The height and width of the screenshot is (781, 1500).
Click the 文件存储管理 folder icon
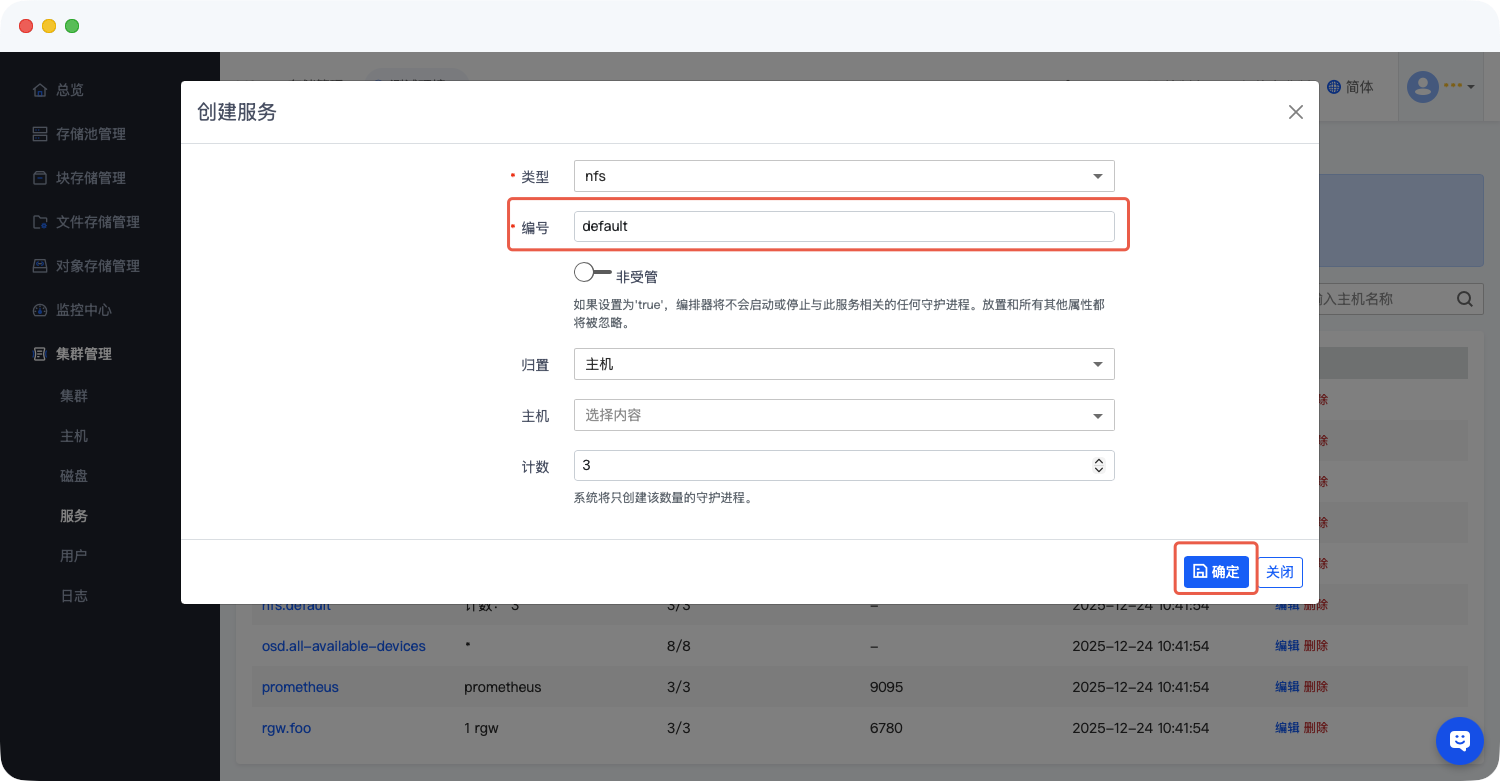(40, 222)
